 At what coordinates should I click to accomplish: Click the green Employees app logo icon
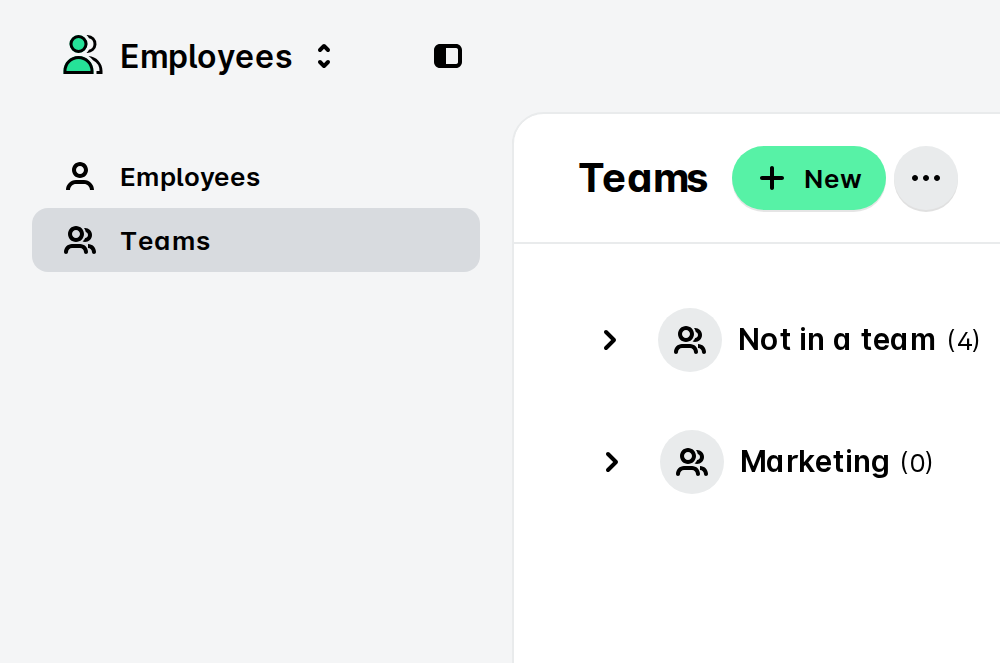click(82, 55)
